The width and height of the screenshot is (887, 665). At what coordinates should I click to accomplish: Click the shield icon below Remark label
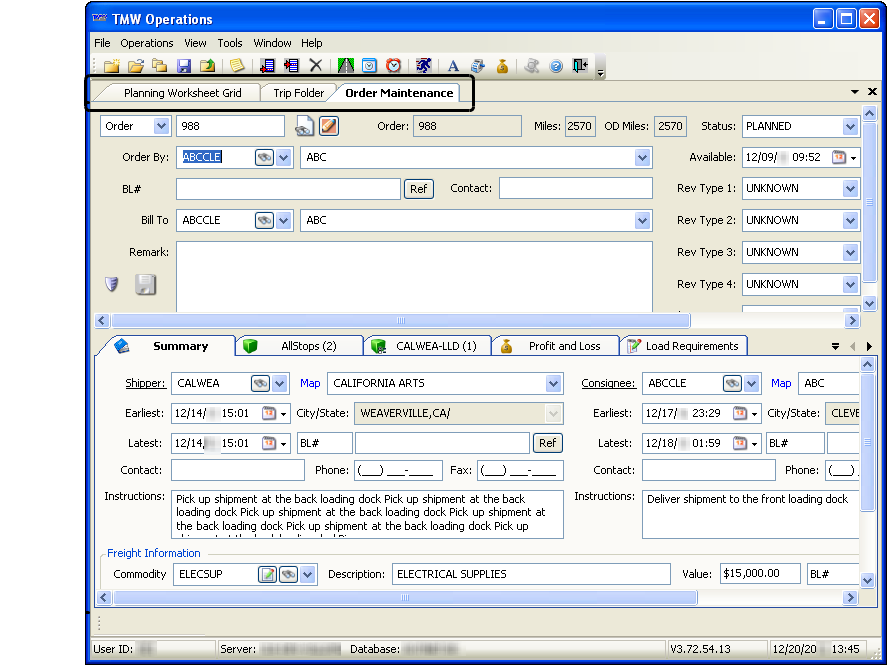point(112,285)
